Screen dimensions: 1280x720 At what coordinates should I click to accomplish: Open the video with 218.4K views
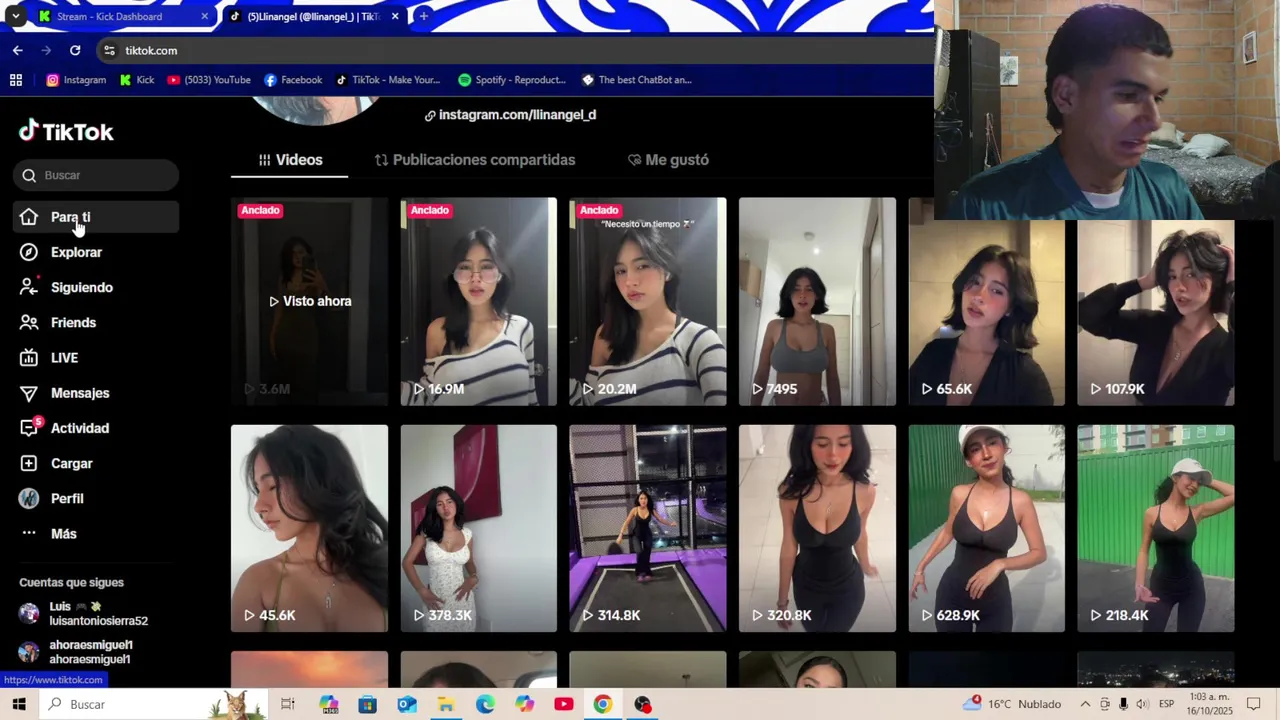pyautogui.click(x=1156, y=528)
